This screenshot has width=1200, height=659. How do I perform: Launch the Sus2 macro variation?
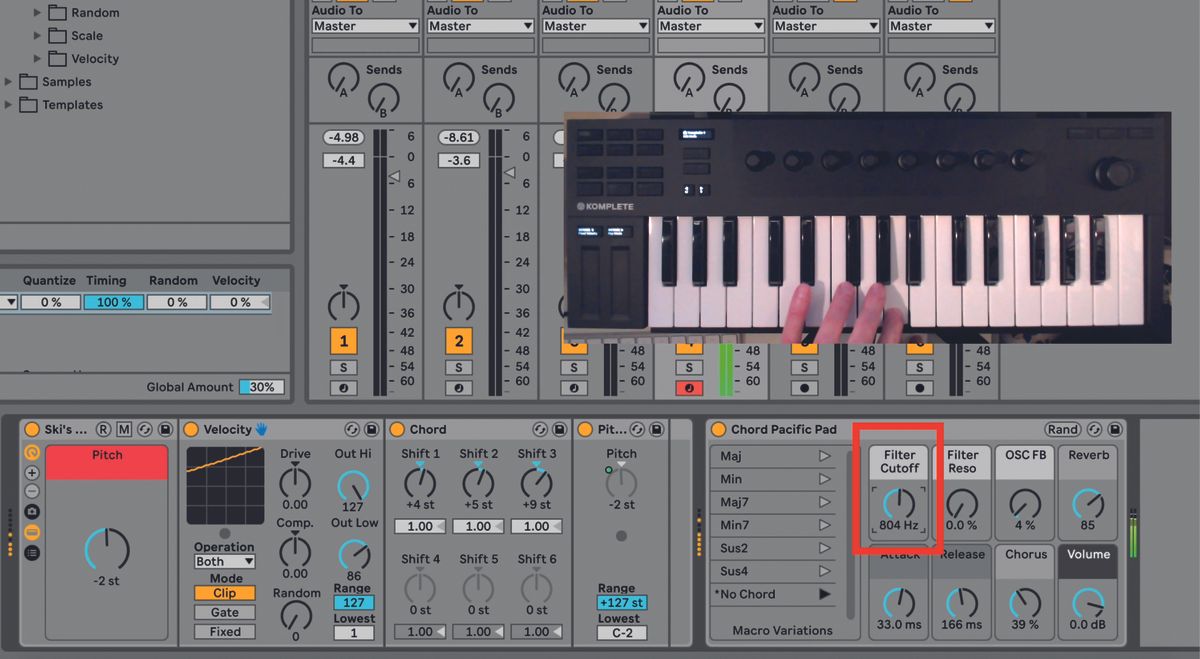[x=824, y=548]
